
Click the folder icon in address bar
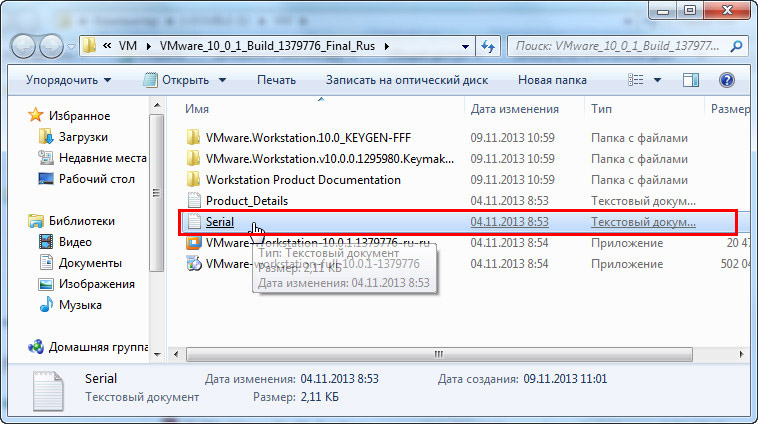(x=89, y=46)
